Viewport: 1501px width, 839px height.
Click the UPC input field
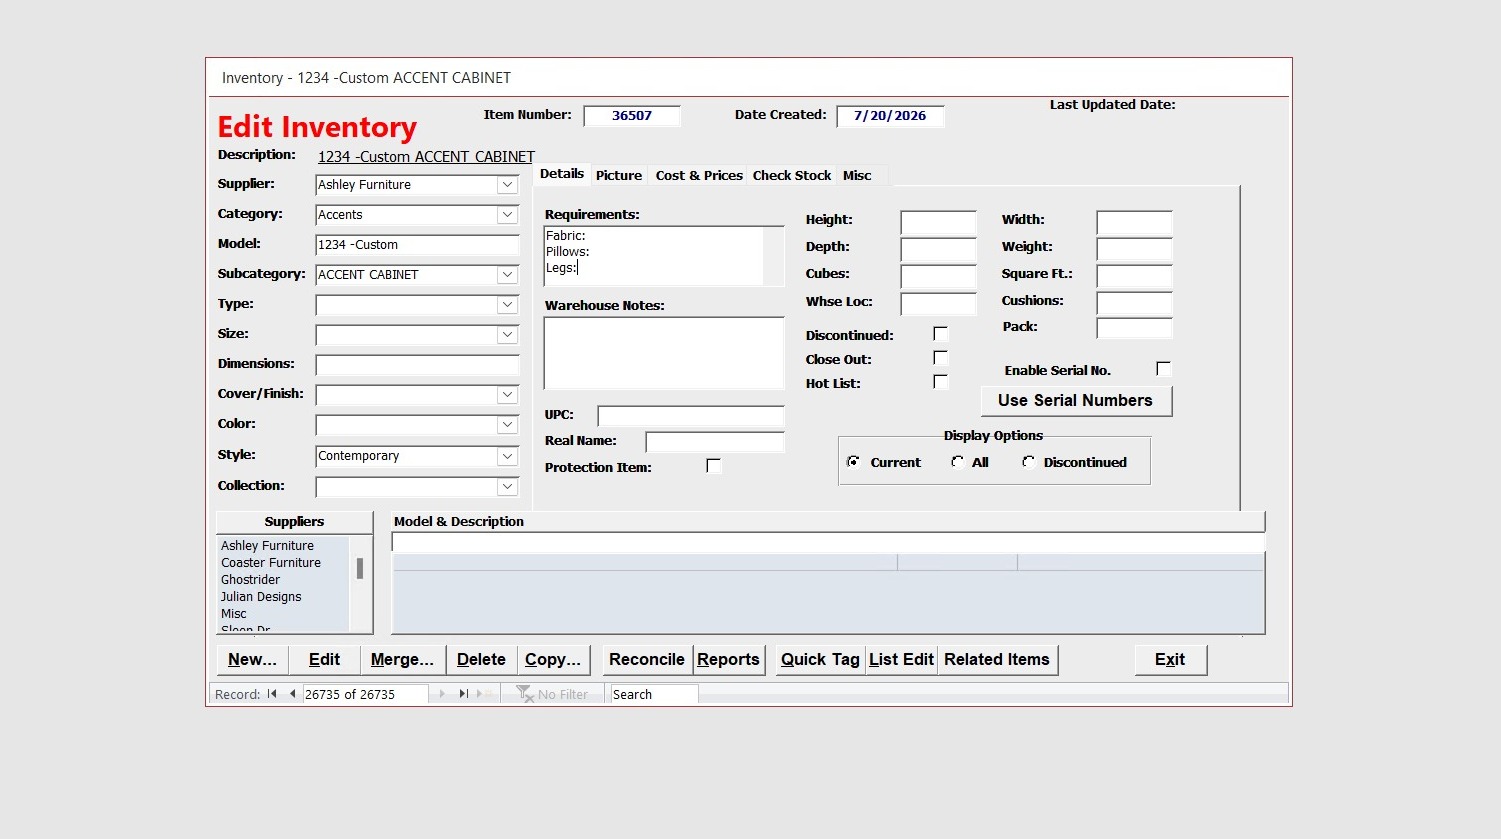(x=691, y=416)
